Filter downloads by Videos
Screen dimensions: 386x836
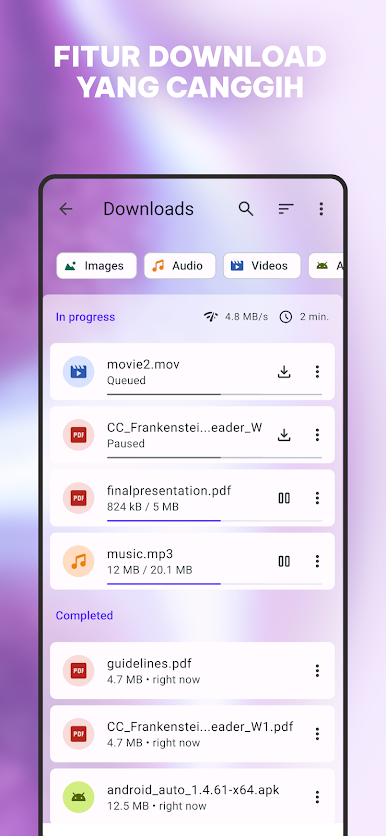coord(262,266)
